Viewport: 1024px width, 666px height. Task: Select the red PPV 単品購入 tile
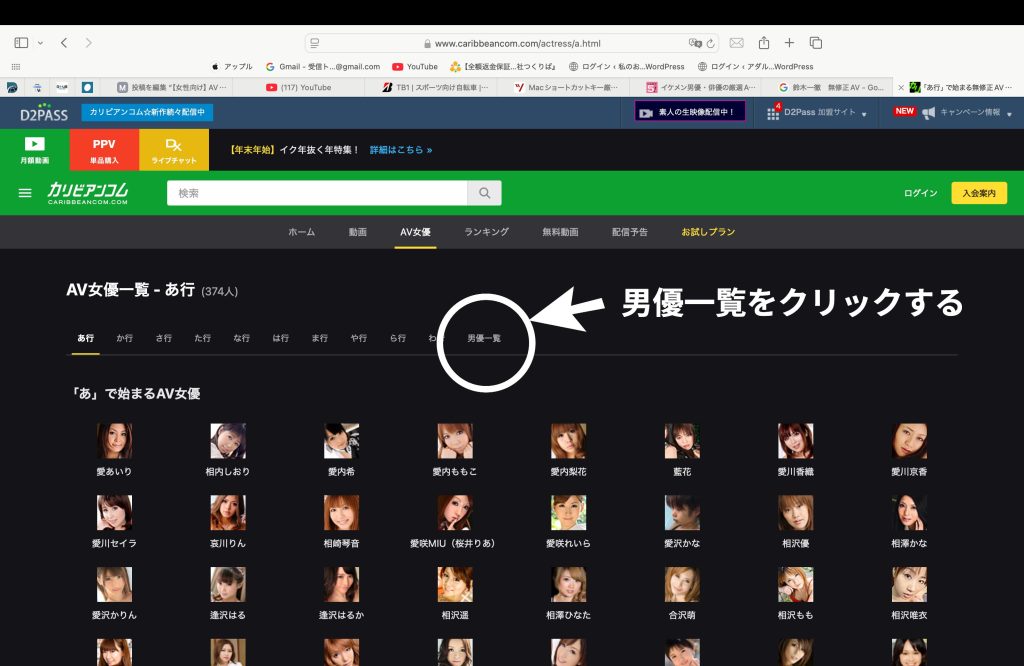[104, 150]
